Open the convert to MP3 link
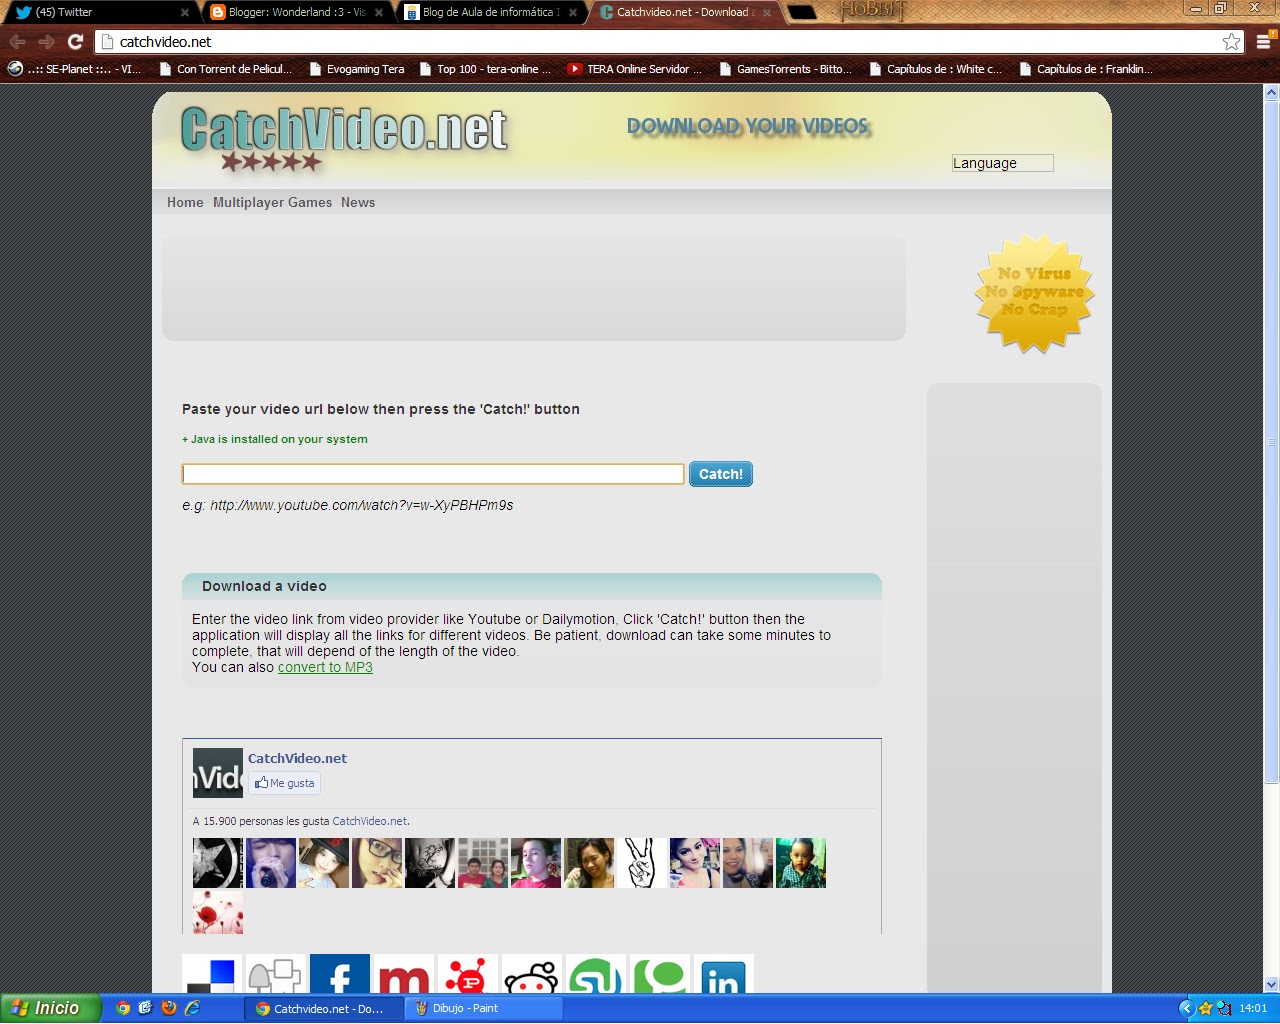 pyautogui.click(x=325, y=667)
